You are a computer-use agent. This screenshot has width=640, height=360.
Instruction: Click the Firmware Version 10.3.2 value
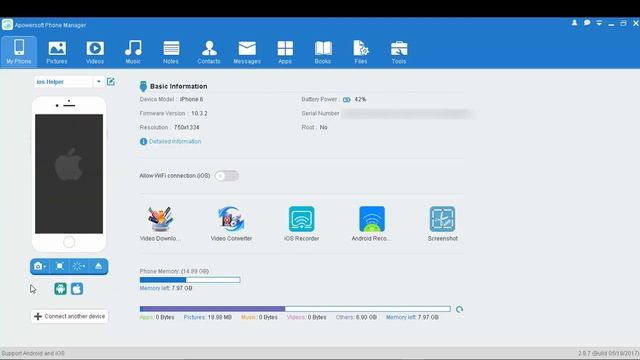200,113
